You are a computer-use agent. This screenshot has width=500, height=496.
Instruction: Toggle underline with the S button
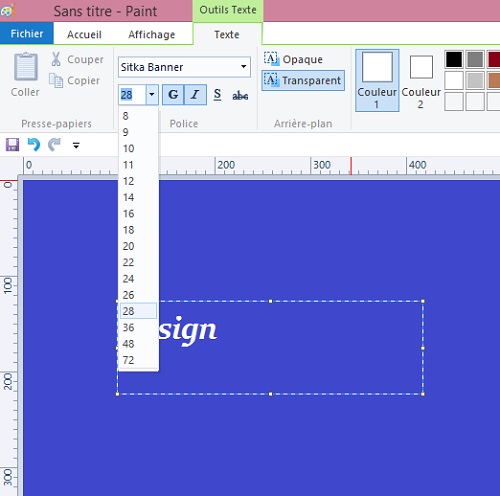217,95
